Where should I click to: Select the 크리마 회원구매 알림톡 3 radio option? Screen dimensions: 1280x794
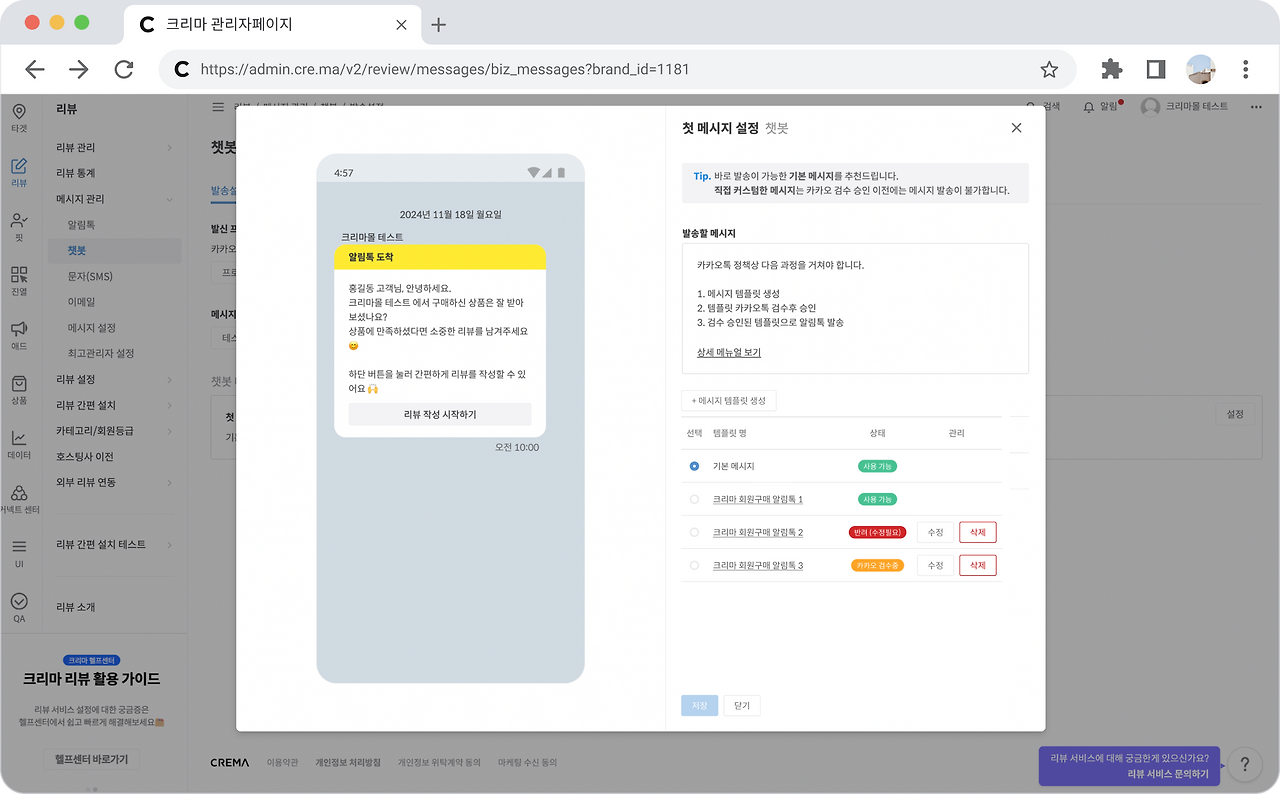pos(695,565)
